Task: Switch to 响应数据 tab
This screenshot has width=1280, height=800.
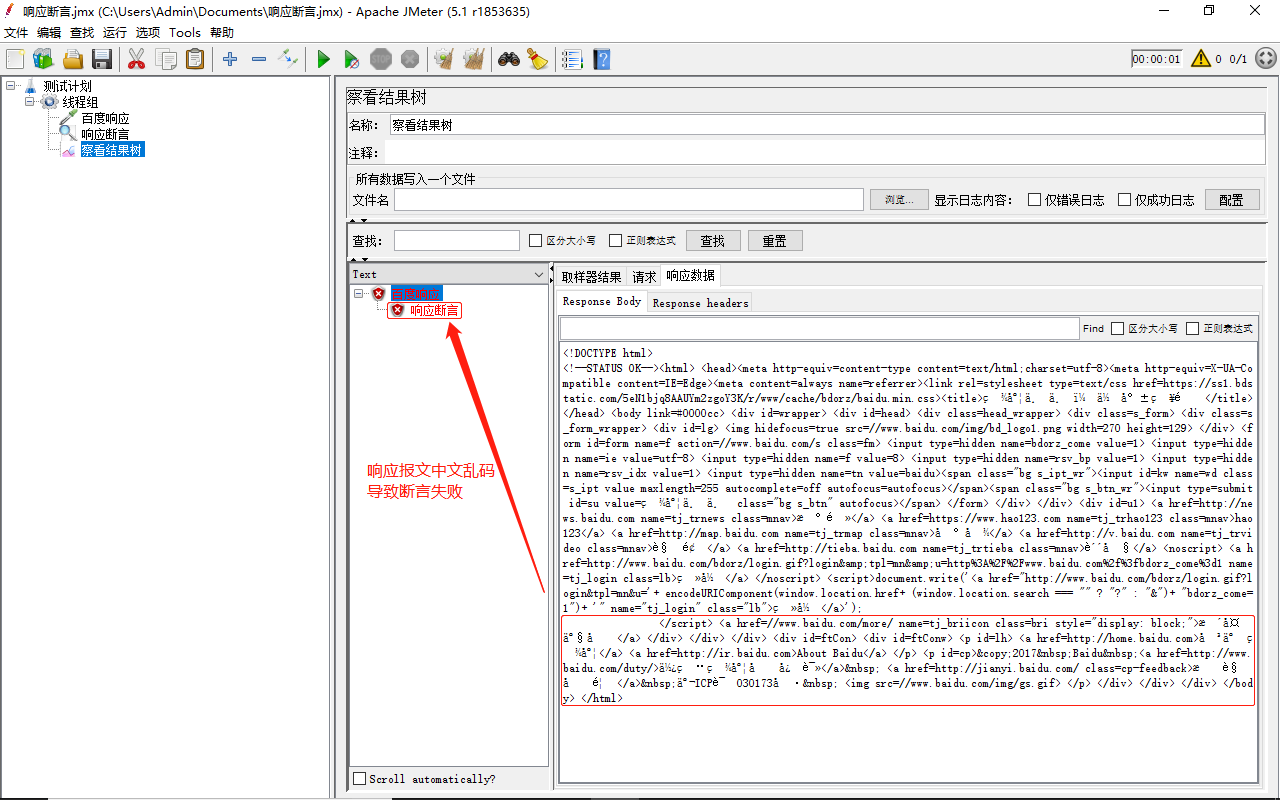Action: 690,276
